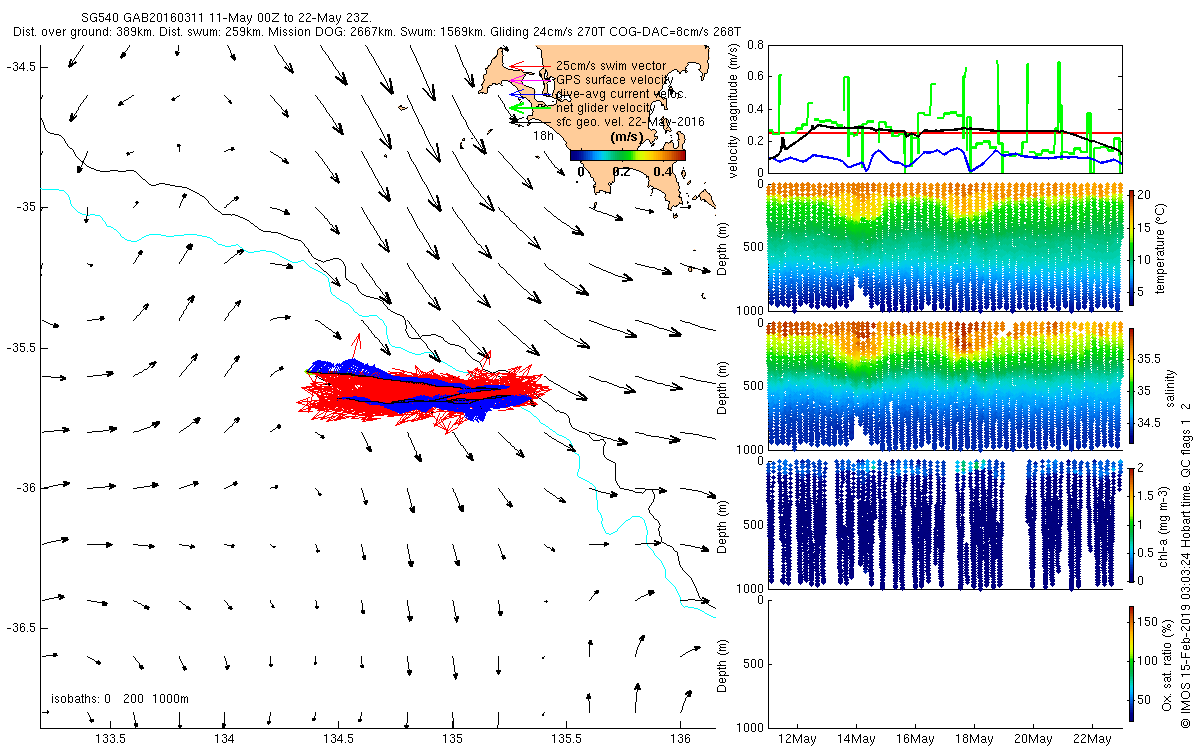
Task: Click the longitude tick '135.5'
Action: [566, 739]
